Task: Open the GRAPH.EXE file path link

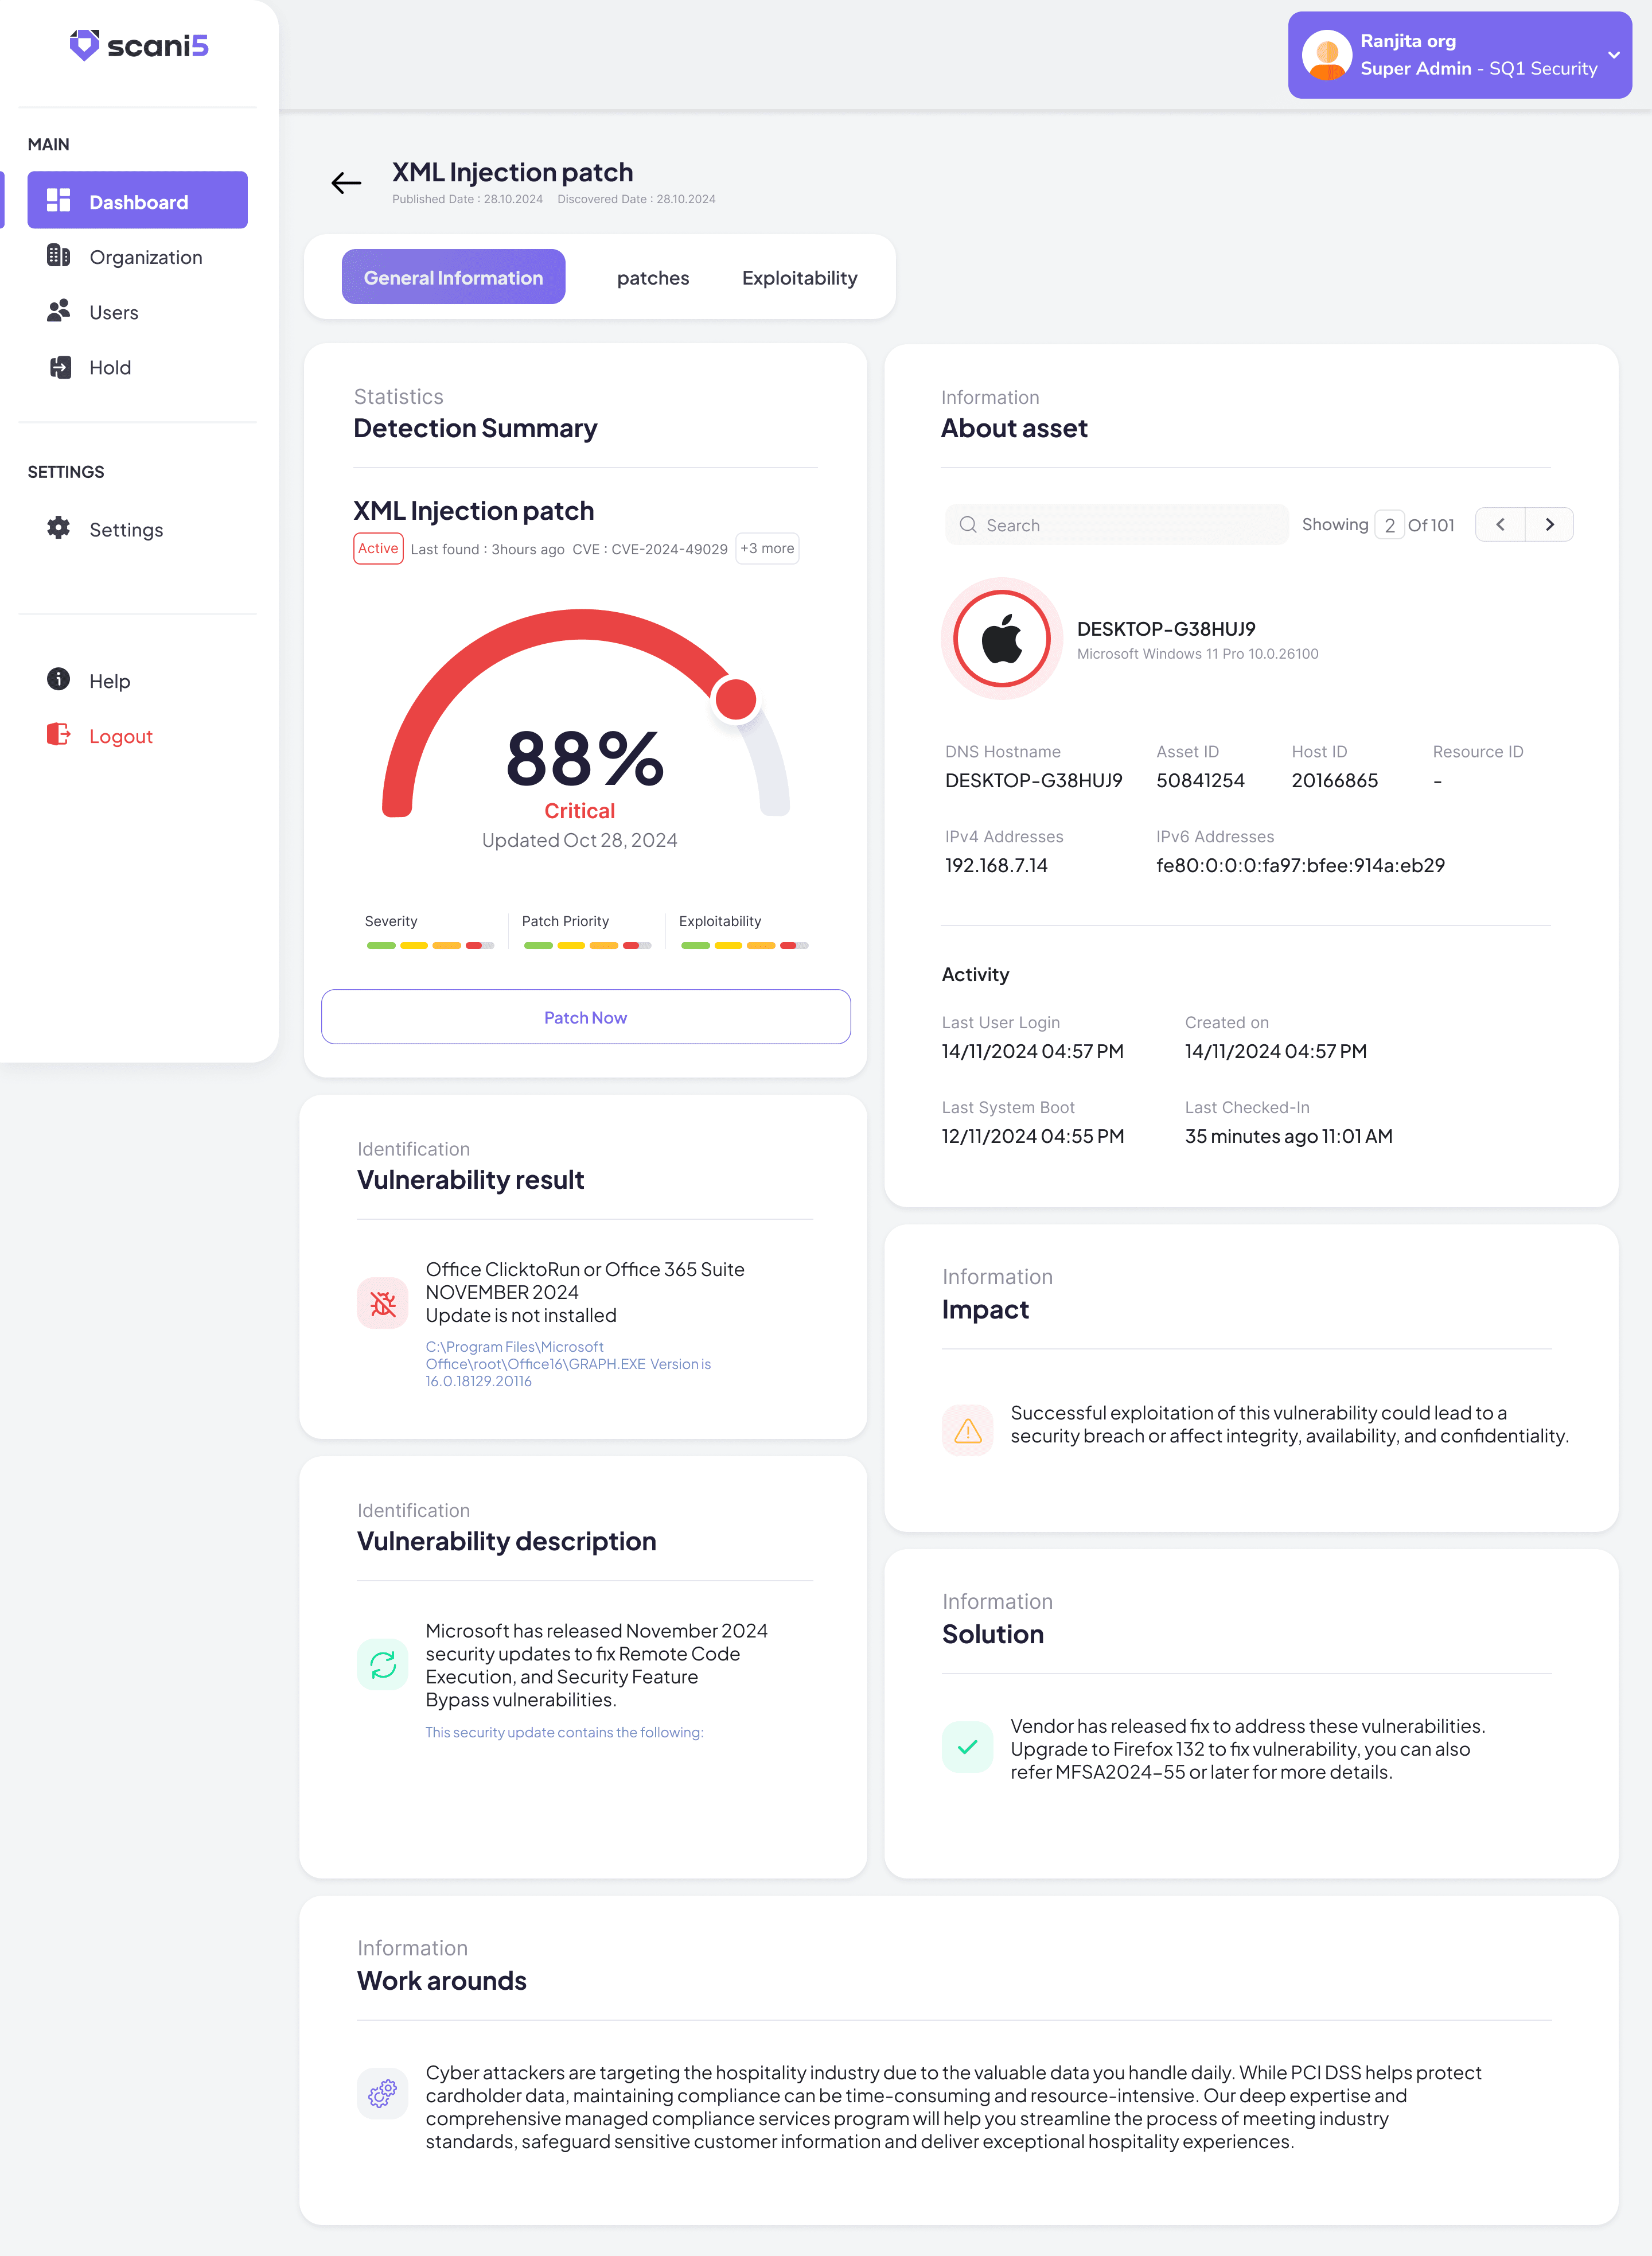Action: pyautogui.click(x=567, y=1364)
